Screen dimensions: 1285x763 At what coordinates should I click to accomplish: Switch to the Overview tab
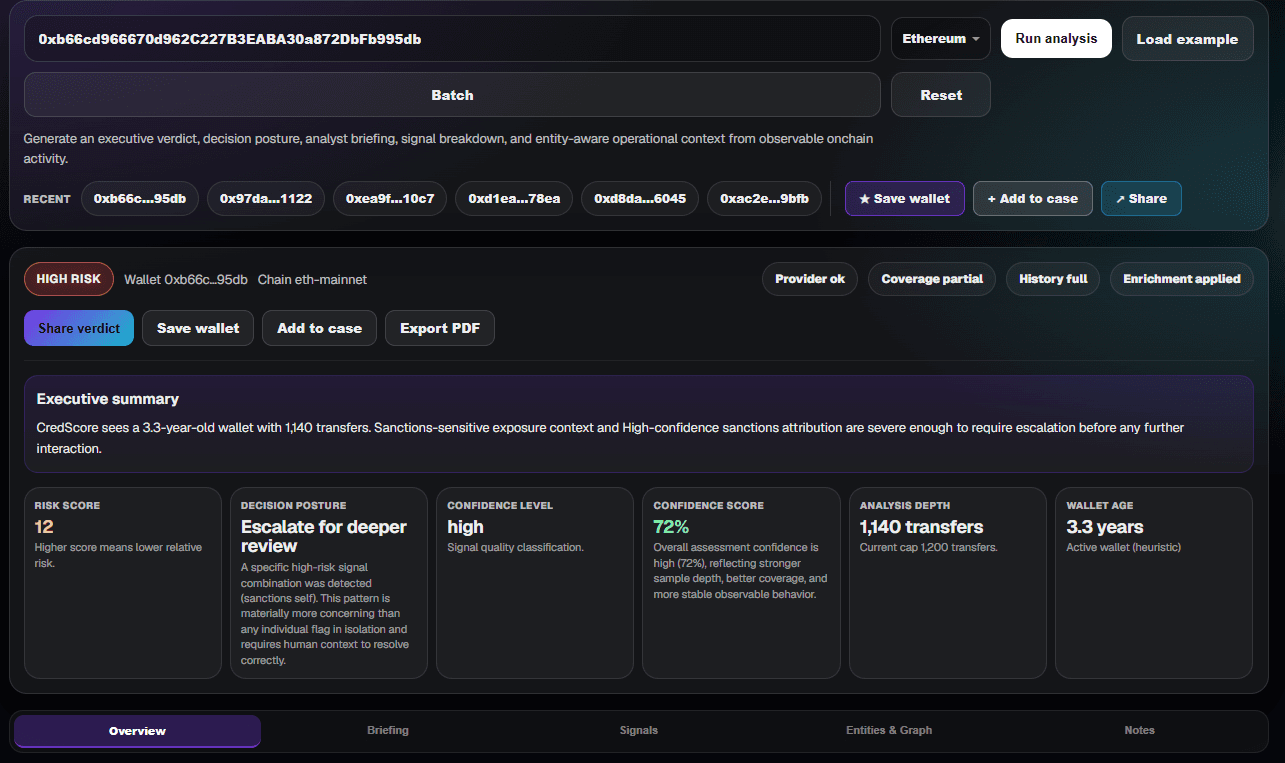pyautogui.click(x=137, y=731)
